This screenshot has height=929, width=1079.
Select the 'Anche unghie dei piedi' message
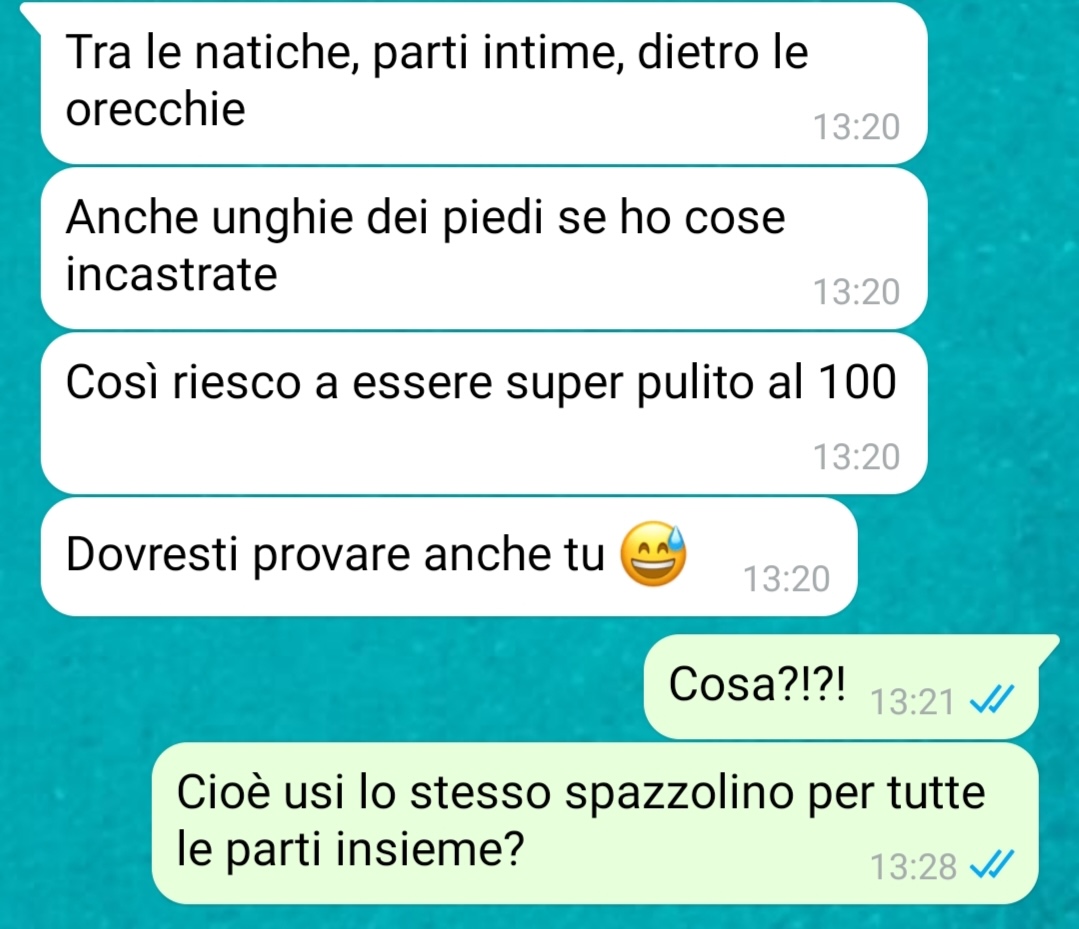(x=484, y=248)
